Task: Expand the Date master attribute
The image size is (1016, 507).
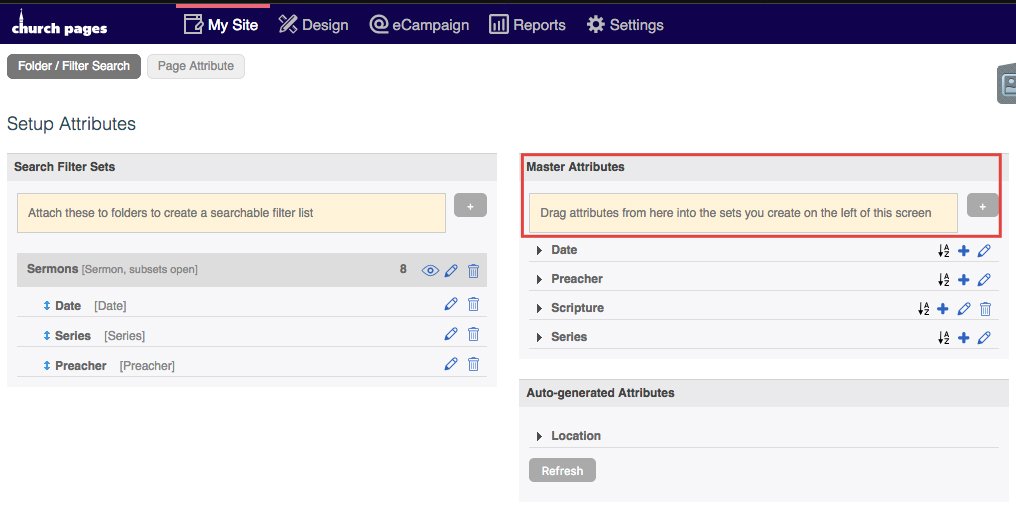Action: tap(539, 250)
